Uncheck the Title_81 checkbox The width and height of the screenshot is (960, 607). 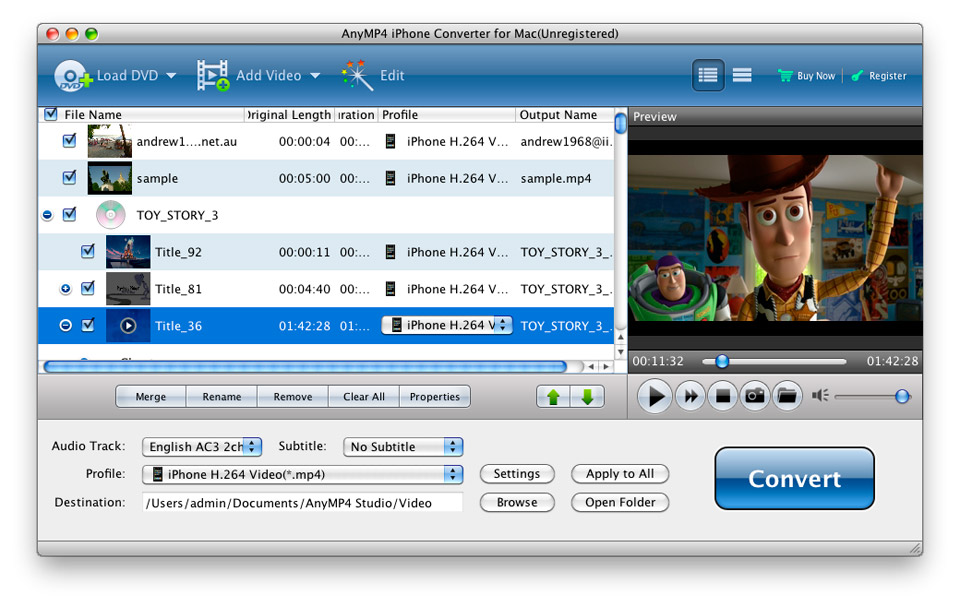click(x=88, y=288)
